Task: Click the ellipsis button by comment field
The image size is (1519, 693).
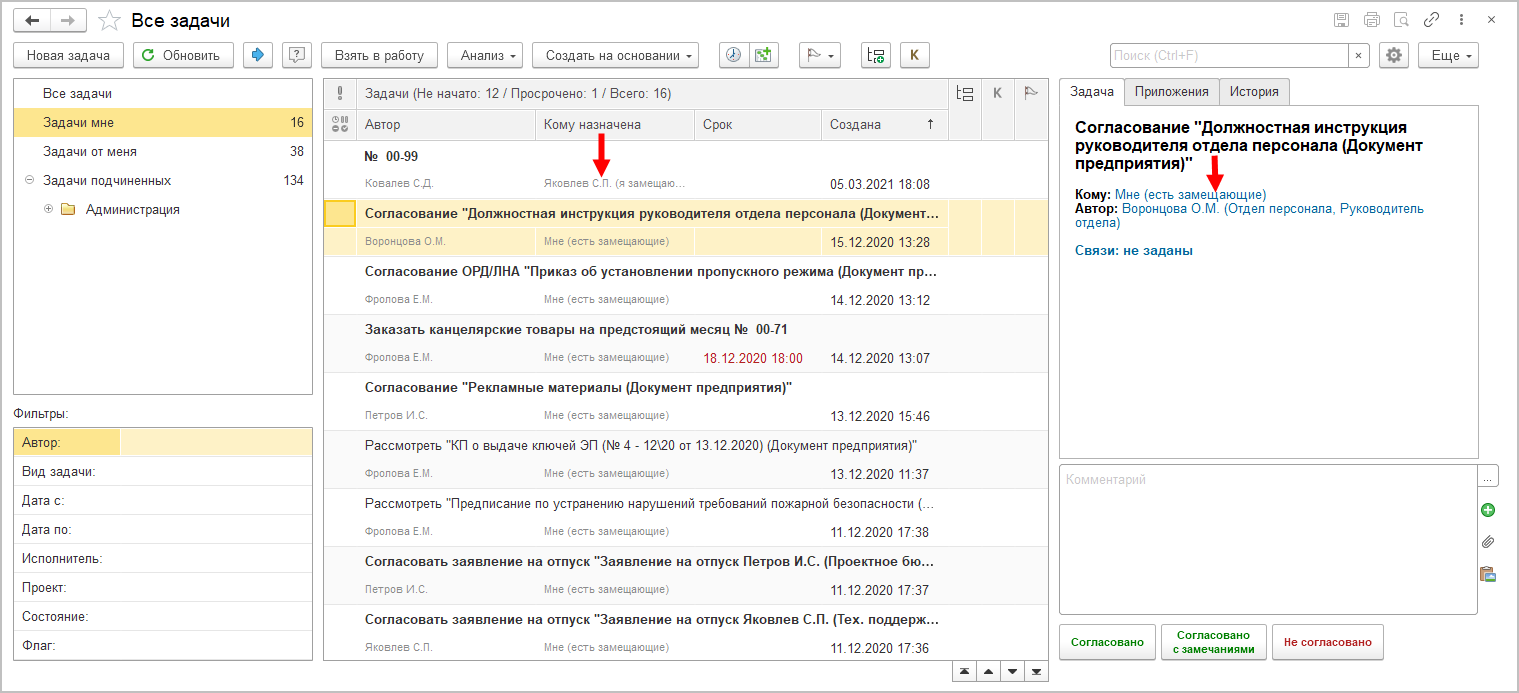Action: click(x=1489, y=475)
